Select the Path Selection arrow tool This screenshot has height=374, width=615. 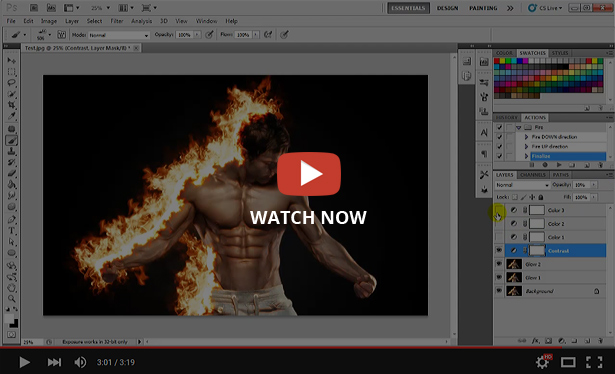[x=11, y=242]
